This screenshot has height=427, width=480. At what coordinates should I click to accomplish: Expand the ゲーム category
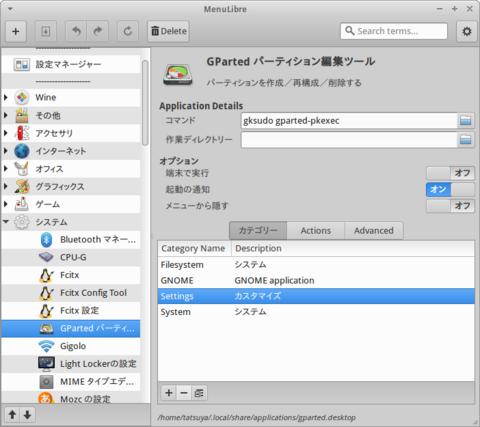pyautogui.click(x=6, y=204)
